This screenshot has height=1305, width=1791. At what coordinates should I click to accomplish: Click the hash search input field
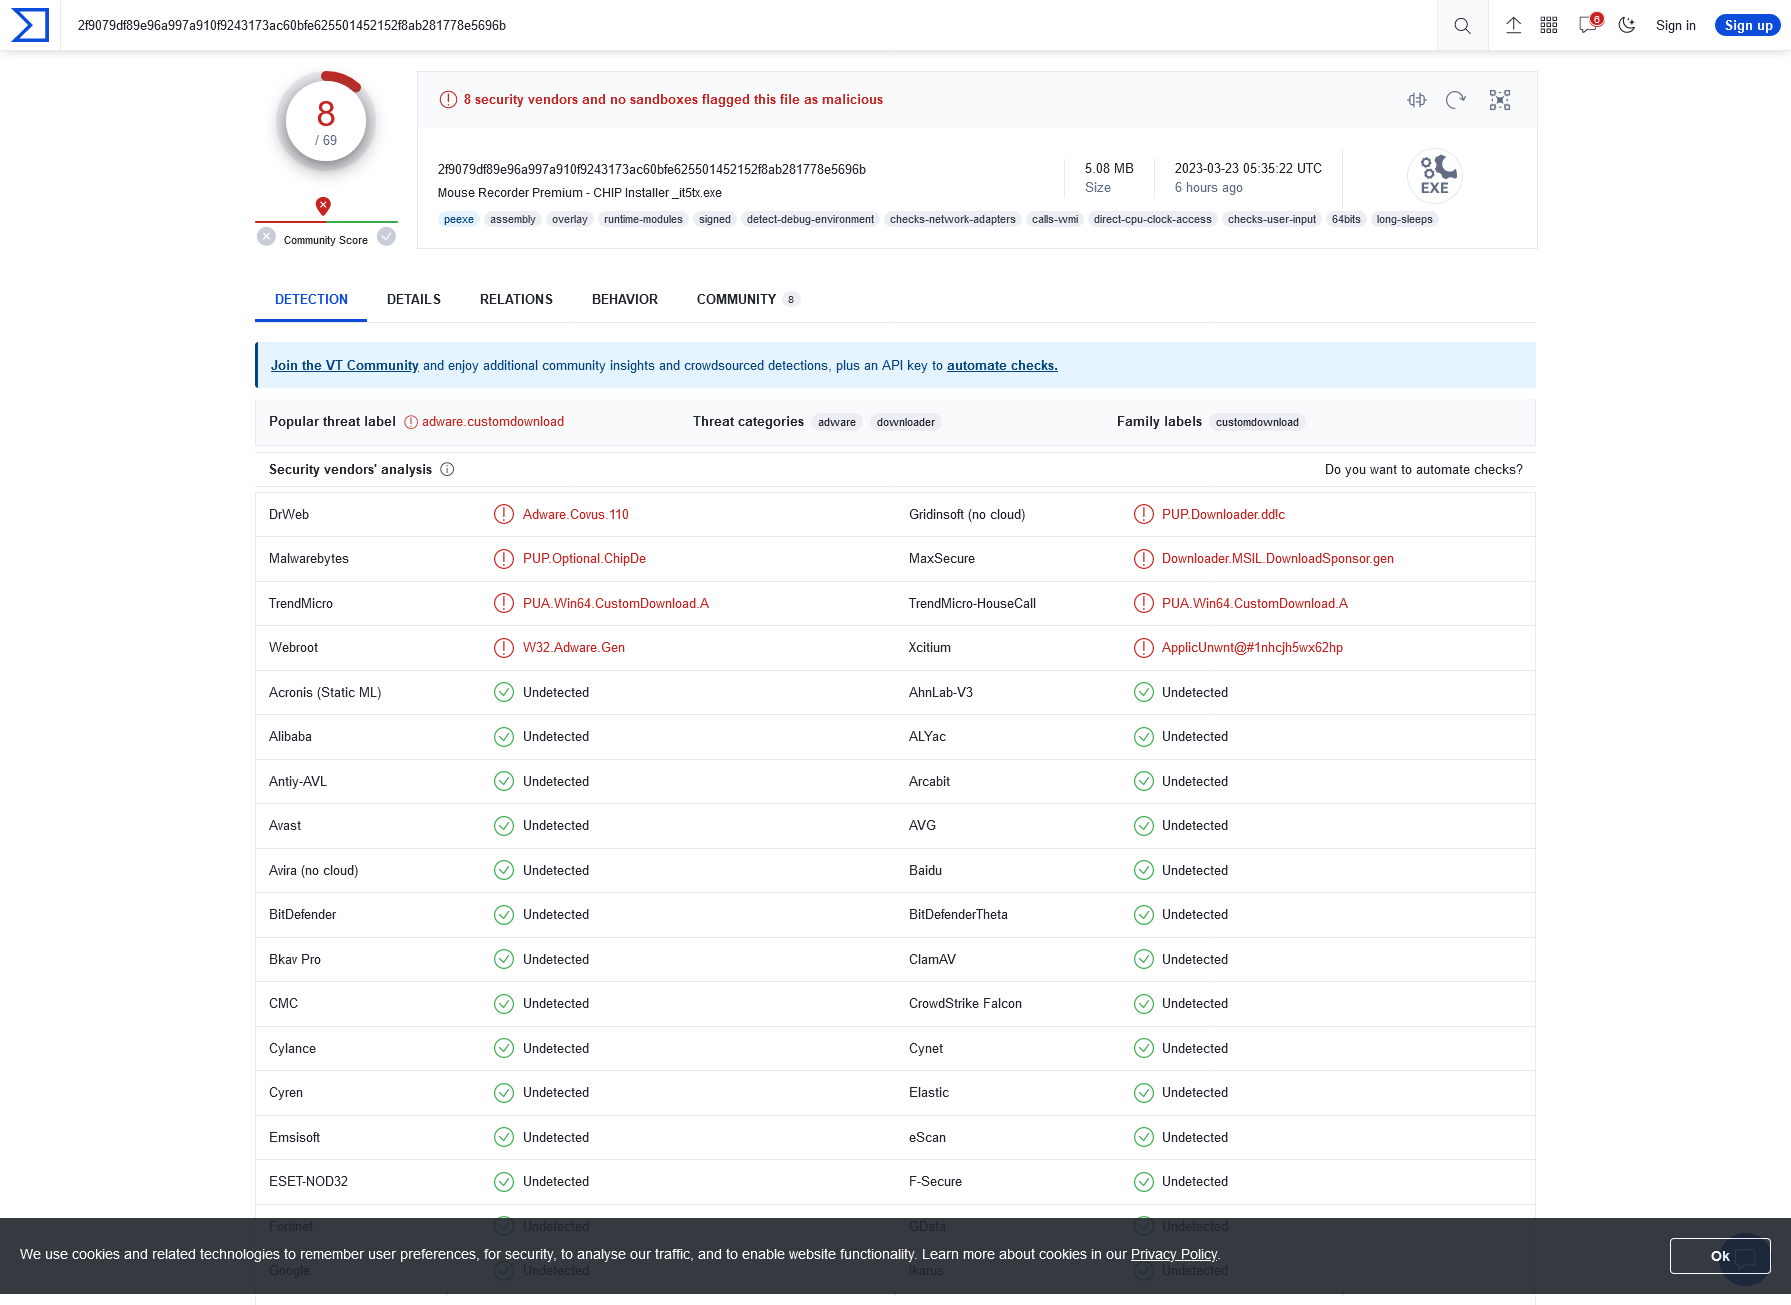click(x=750, y=26)
